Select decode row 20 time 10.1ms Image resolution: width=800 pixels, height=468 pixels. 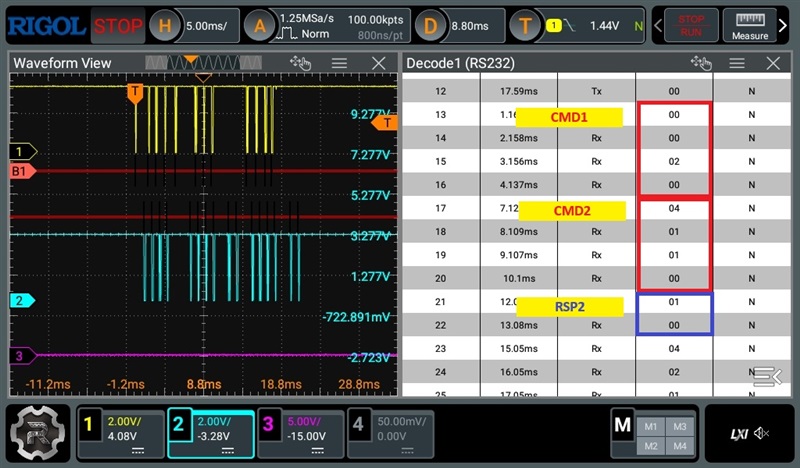coord(596,279)
